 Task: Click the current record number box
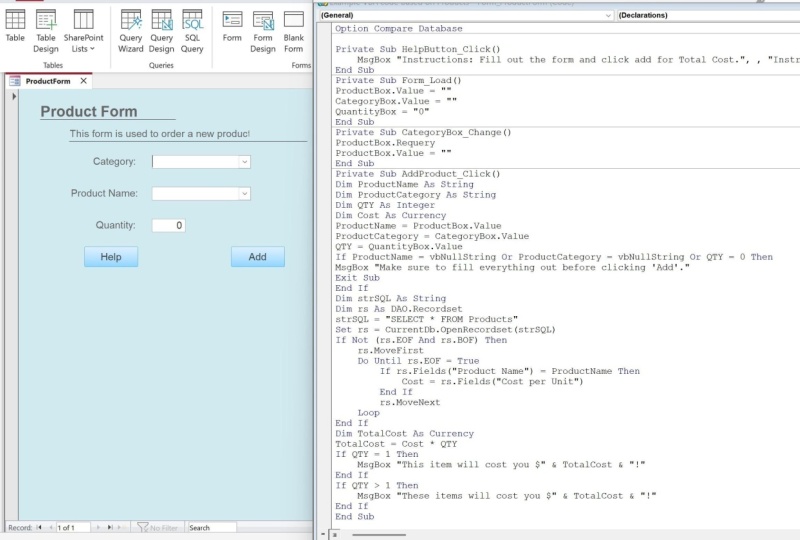pos(73,527)
